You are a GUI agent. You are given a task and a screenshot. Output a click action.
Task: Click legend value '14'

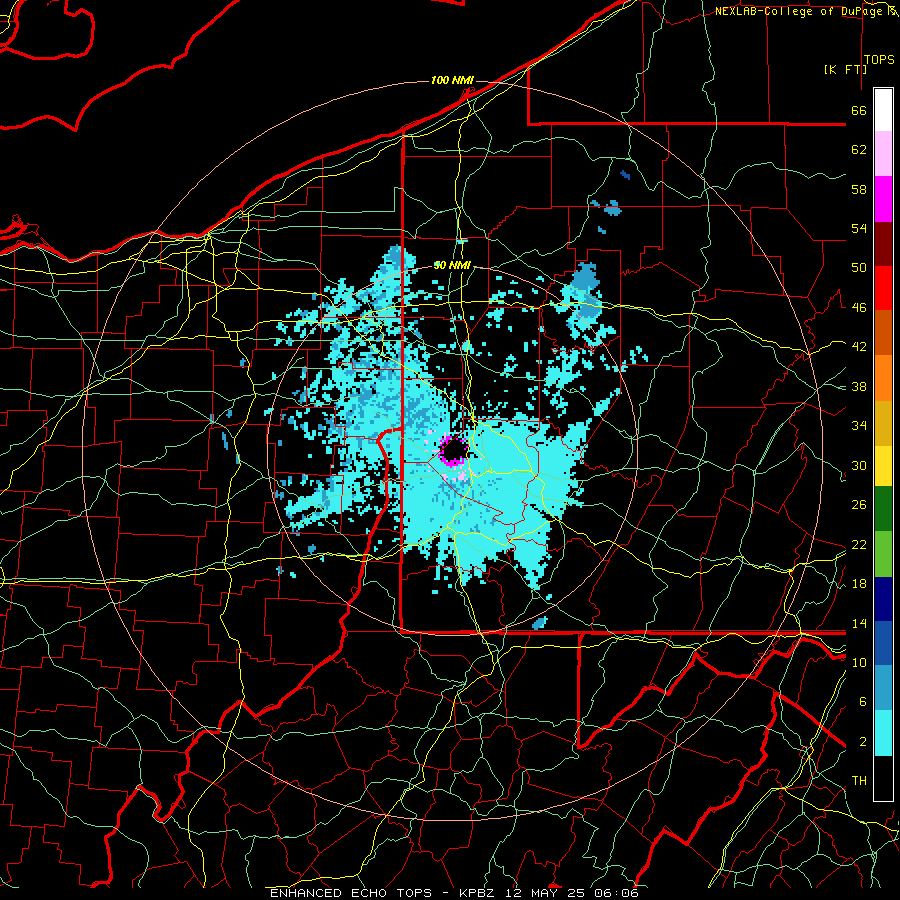point(859,623)
